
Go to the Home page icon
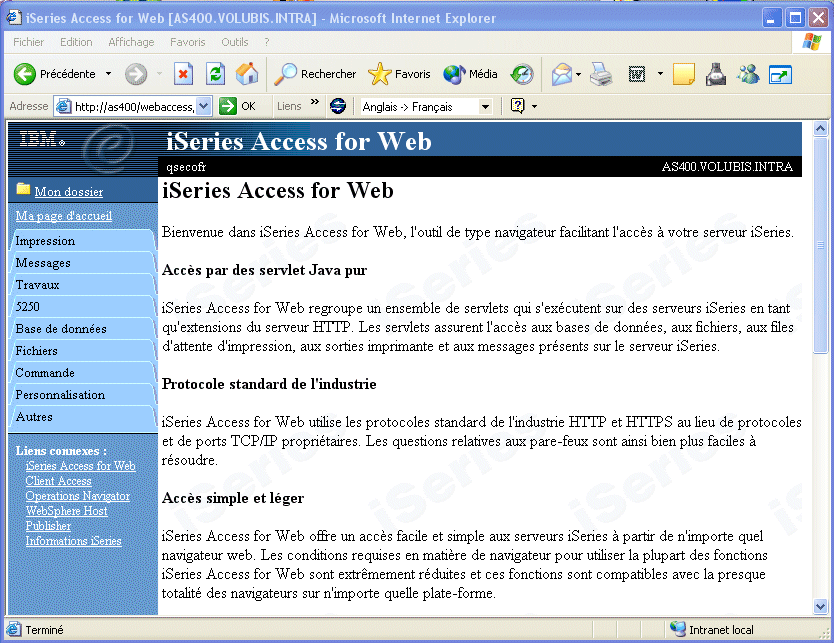[247, 74]
